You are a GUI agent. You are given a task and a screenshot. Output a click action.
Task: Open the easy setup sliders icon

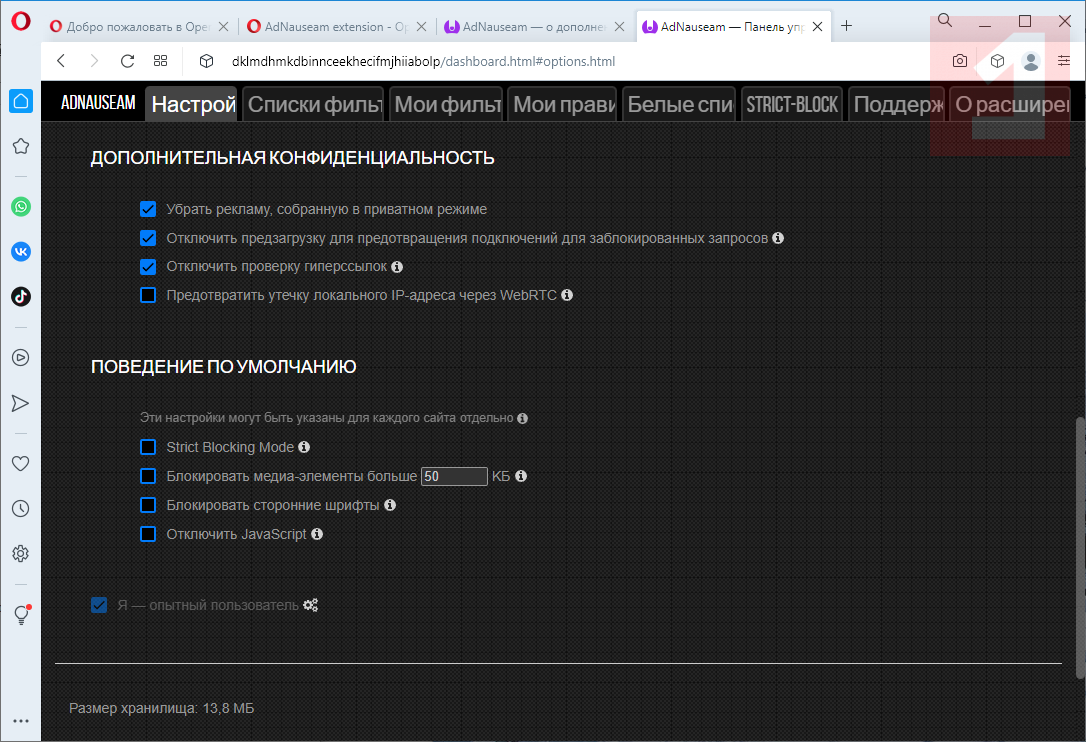click(1064, 61)
